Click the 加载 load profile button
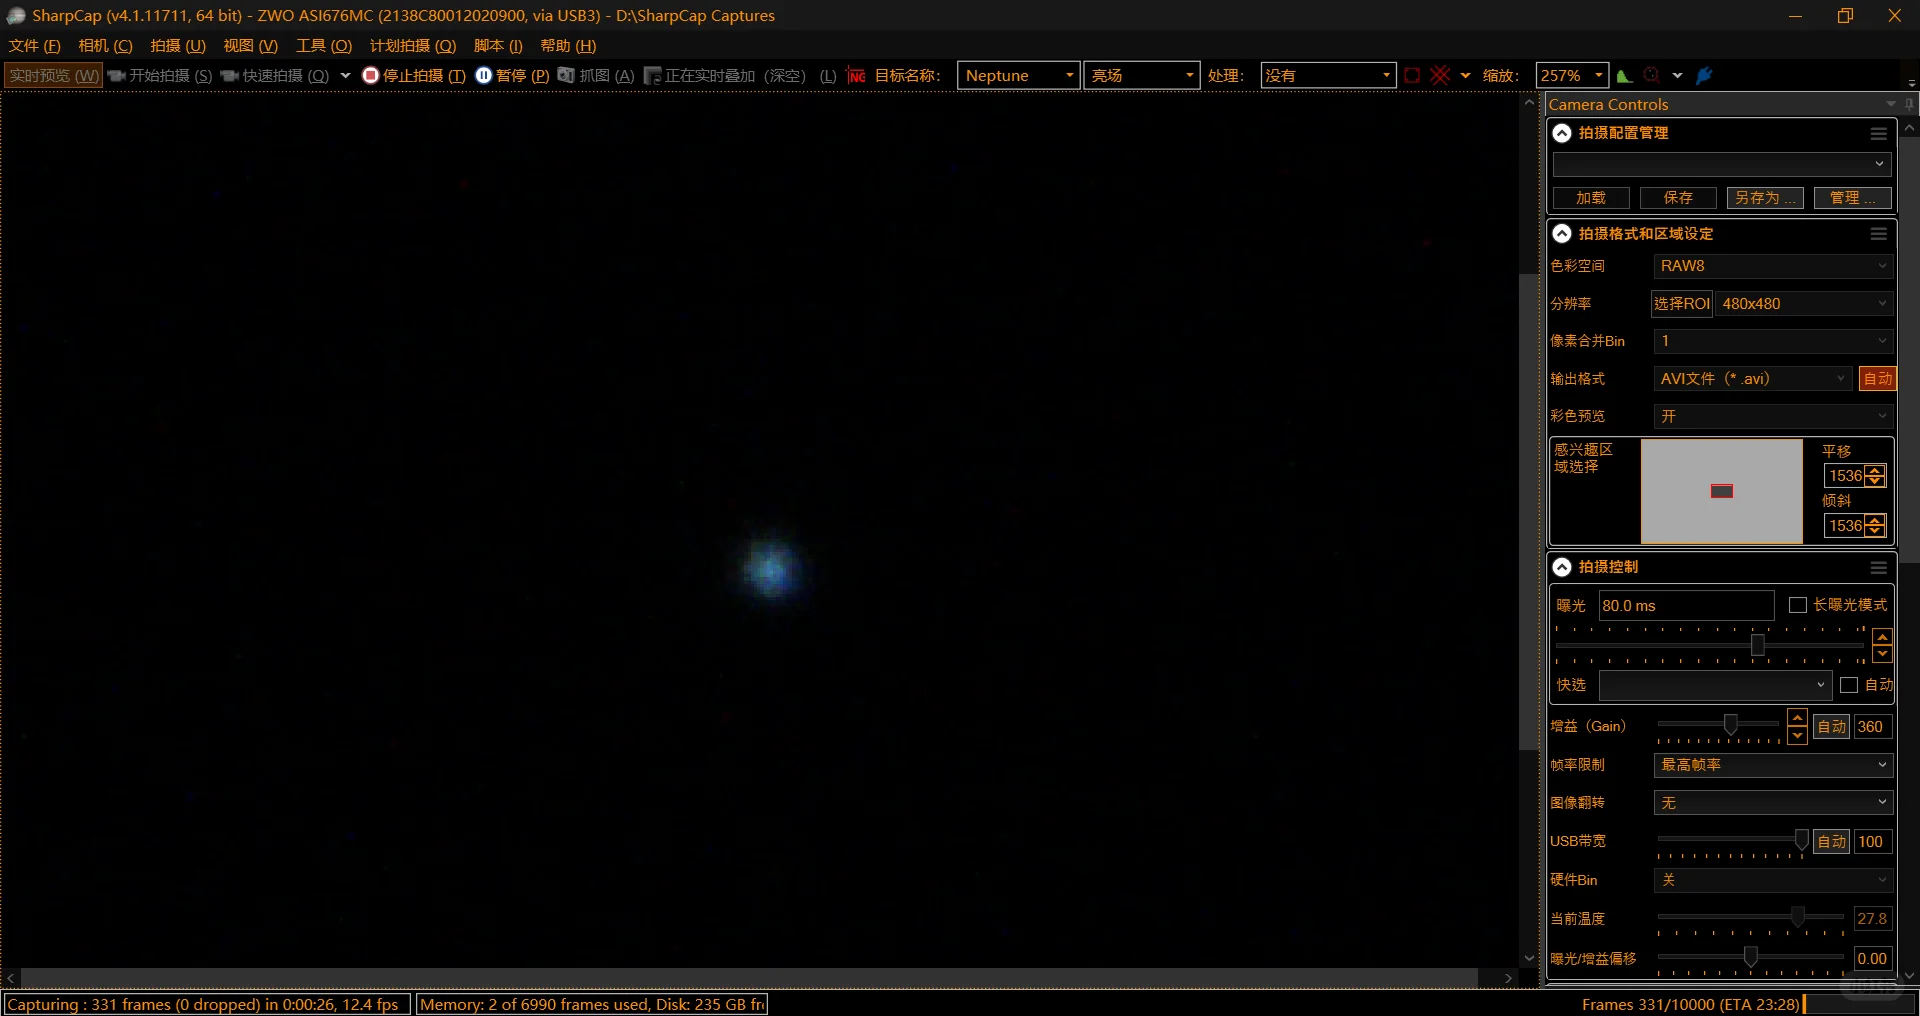 click(x=1591, y=198)
